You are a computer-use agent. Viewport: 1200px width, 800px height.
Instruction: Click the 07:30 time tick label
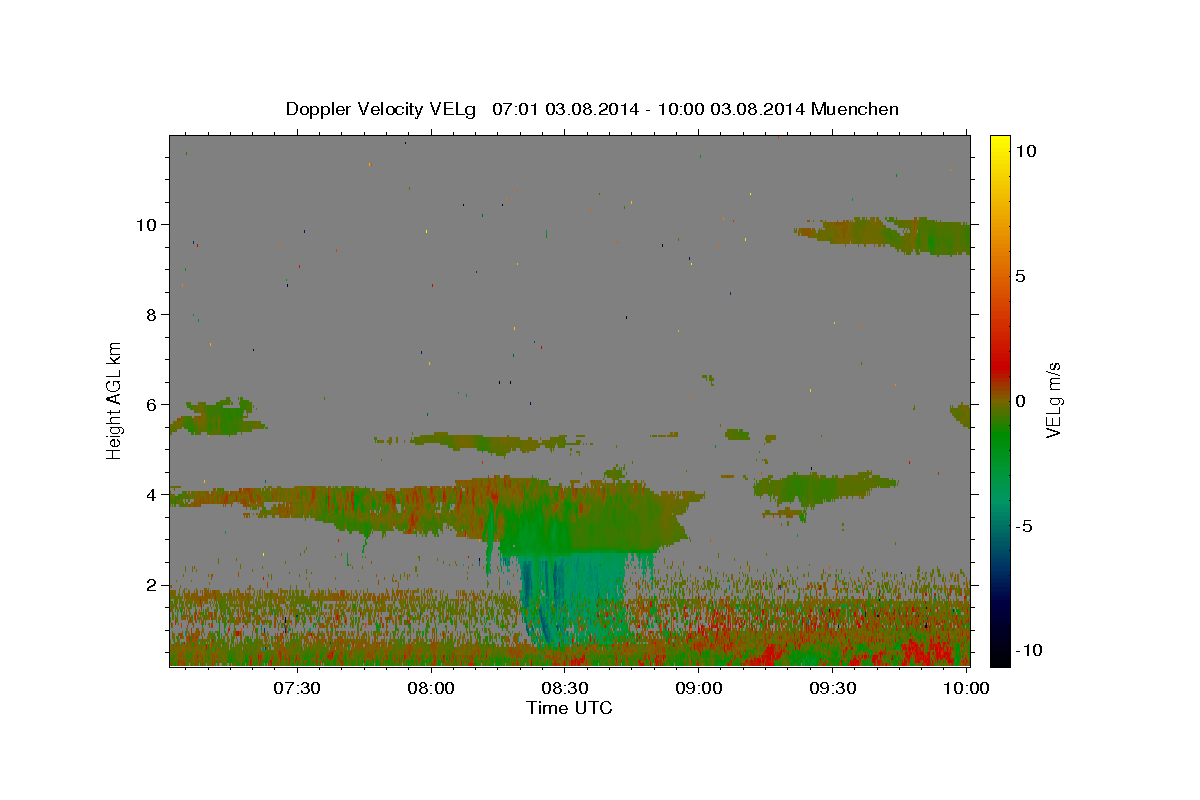(296, 688)
